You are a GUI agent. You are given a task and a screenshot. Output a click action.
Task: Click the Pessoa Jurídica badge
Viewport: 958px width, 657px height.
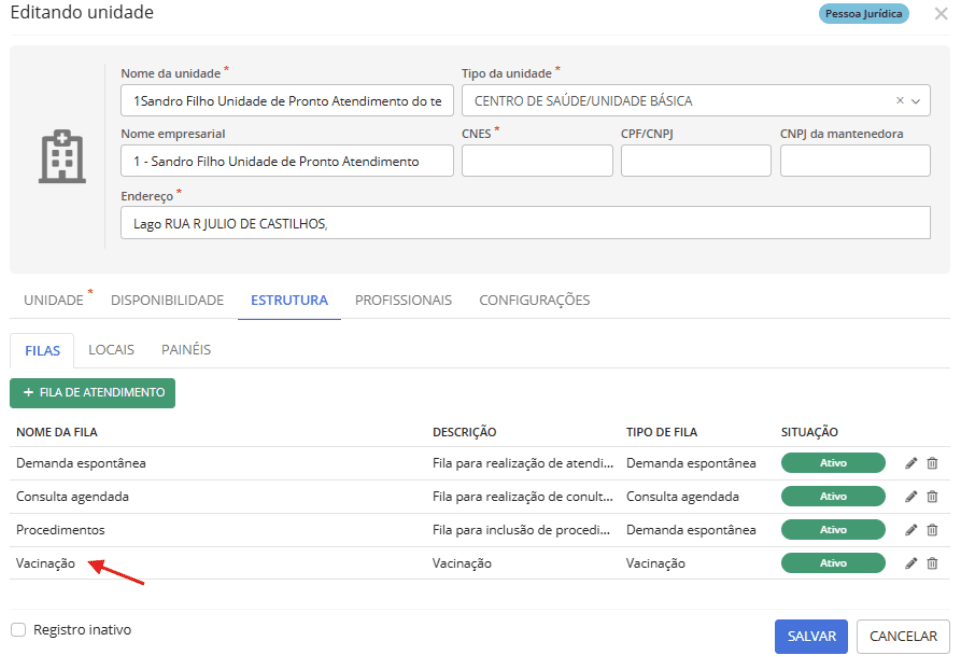click(863, 13)
